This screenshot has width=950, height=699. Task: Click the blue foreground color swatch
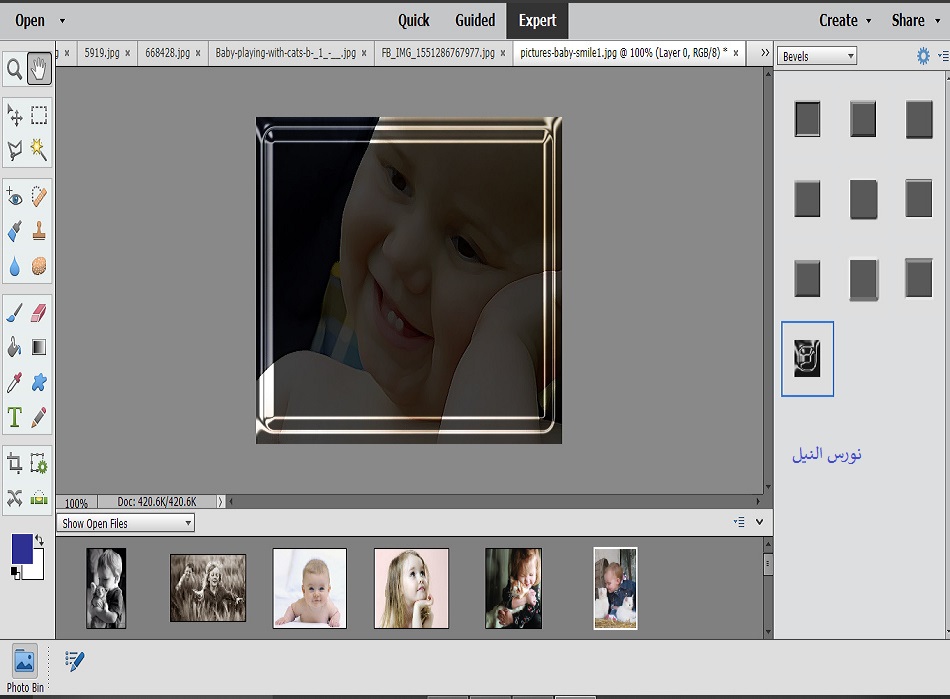click(x=22, y=547)
